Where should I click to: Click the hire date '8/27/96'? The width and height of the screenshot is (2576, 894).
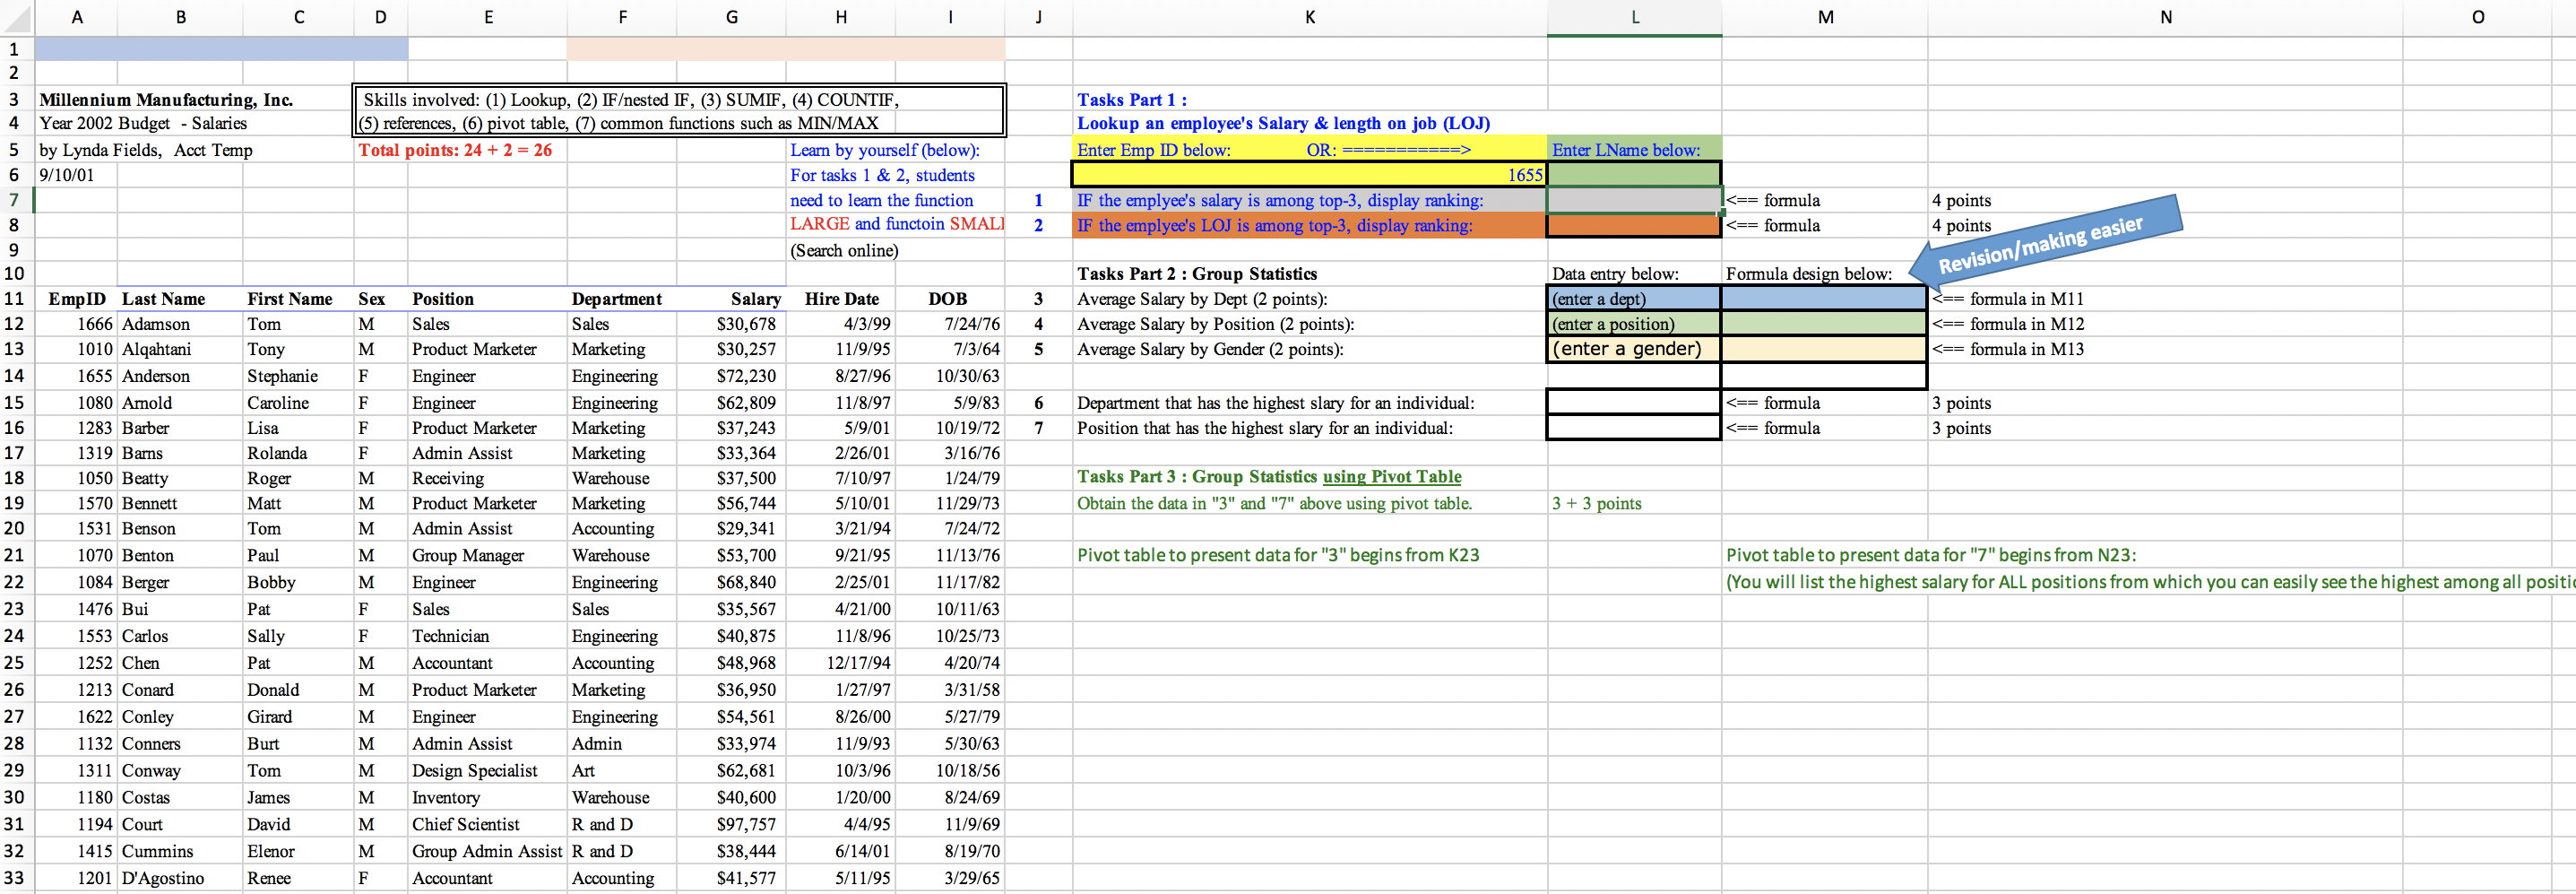pyautogui.click(x=841, y=376)
